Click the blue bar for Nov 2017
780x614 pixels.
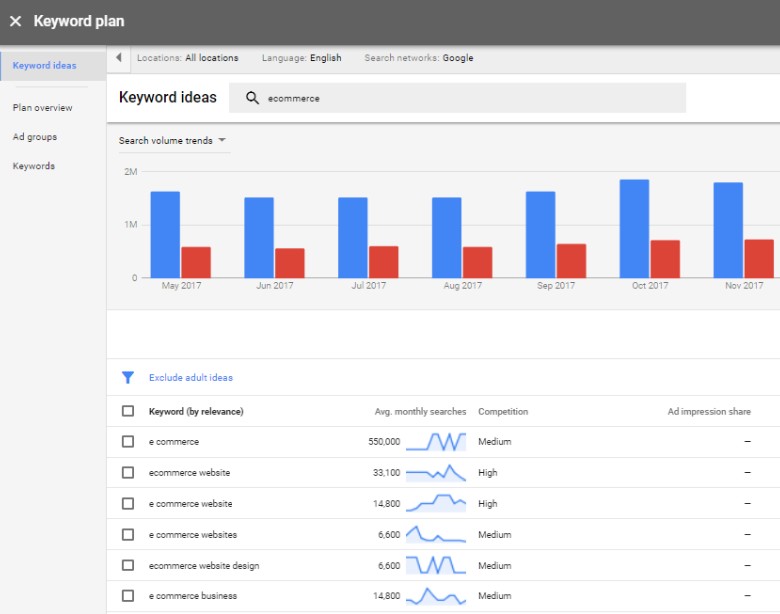728,230
